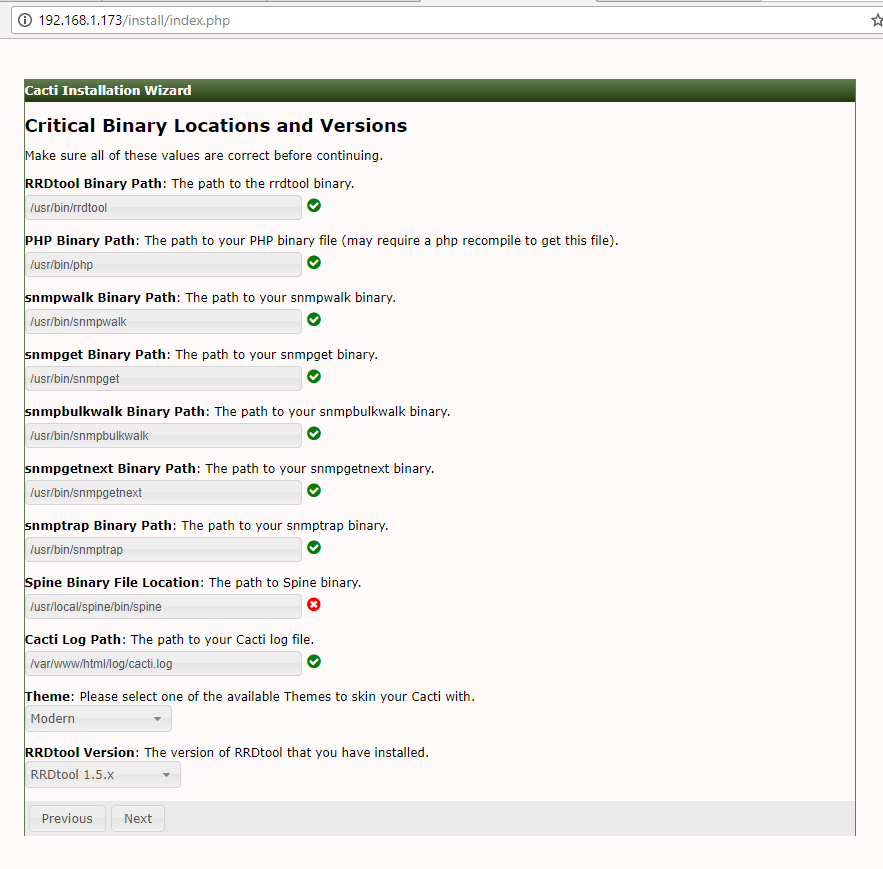Open the Theme dropdown showing Modern
Screen dimensions: 883x869
99,719
